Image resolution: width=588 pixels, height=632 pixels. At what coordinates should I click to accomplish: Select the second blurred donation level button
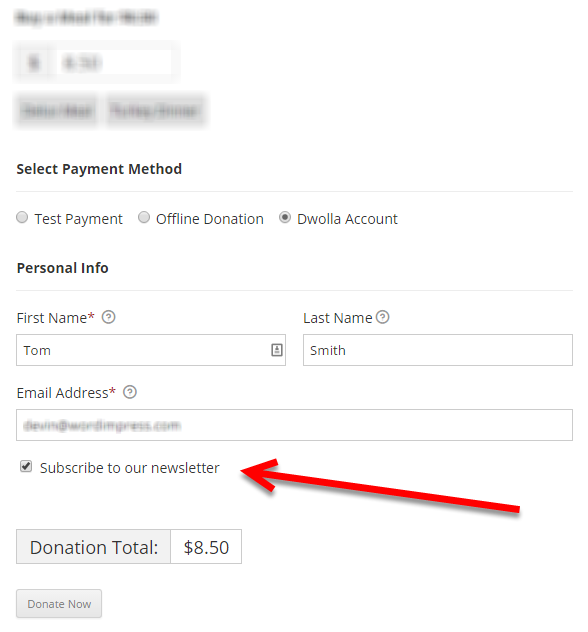pyautogui.click(x=156, y=110)
